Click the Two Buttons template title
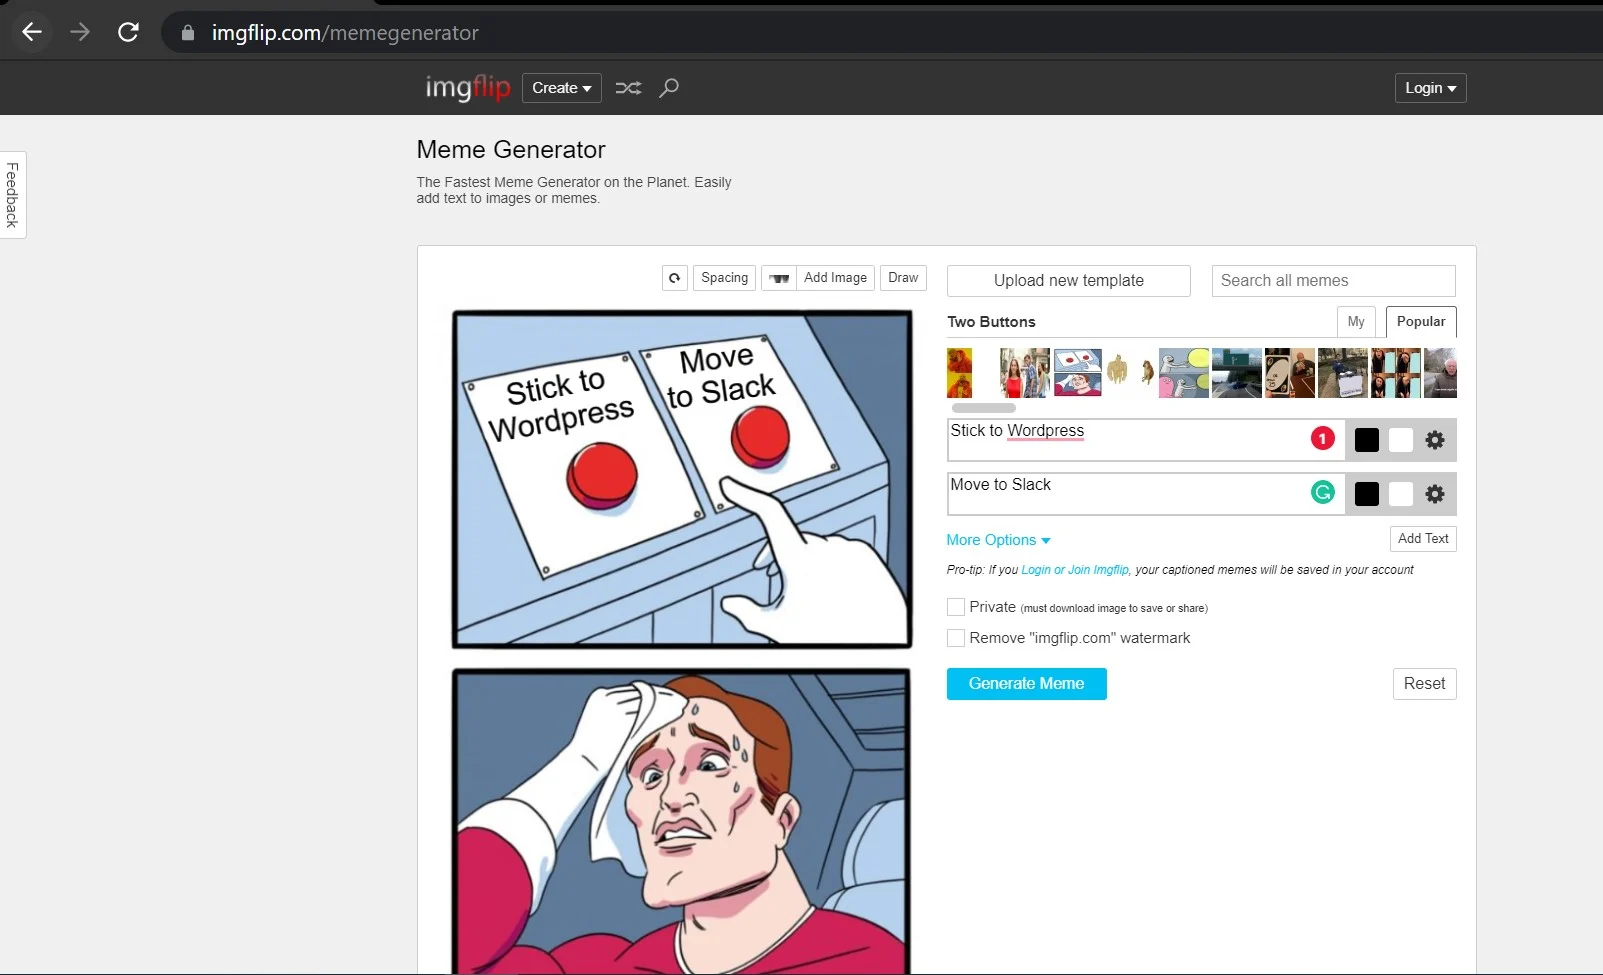This screenshot has width=1603, height=975. 991,322
